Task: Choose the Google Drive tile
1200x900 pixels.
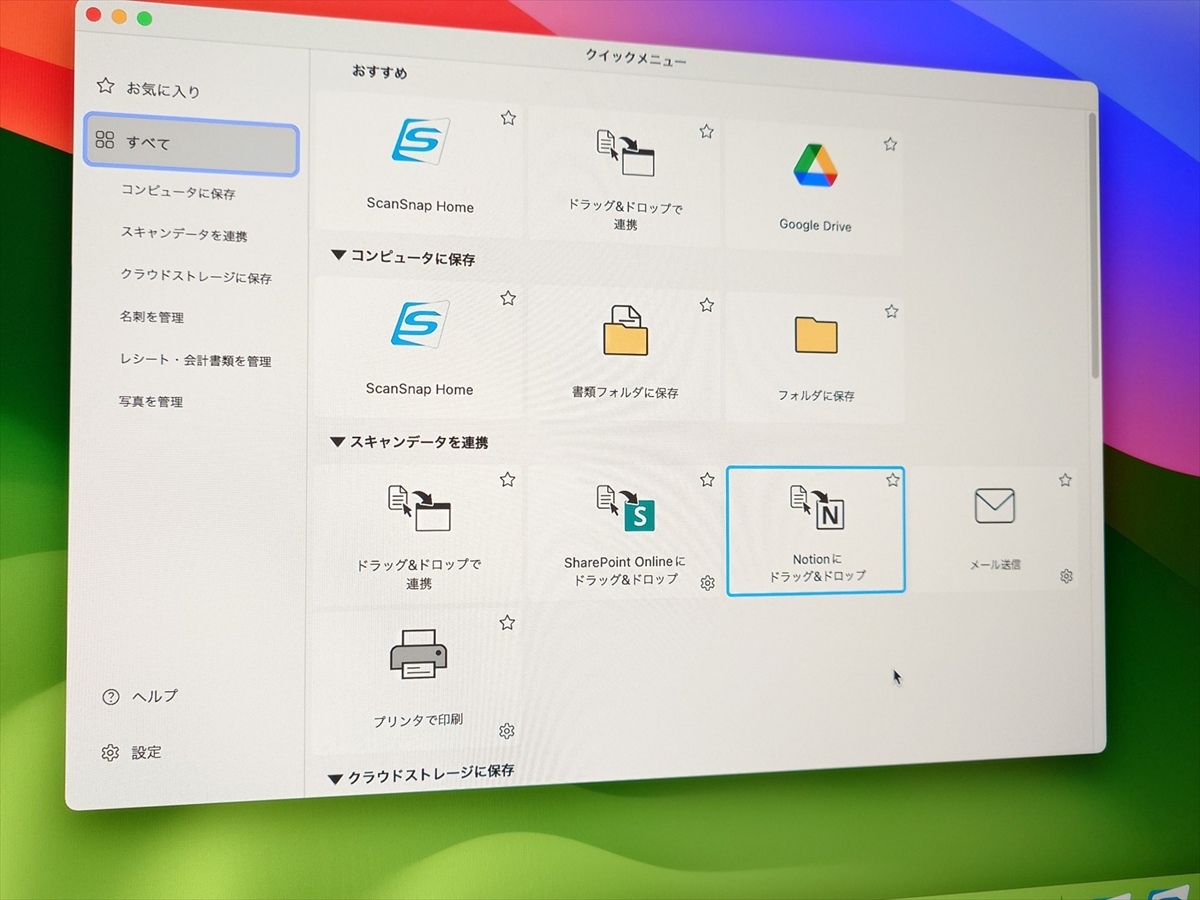Action: pyautogui.click(x=814, y=188)
